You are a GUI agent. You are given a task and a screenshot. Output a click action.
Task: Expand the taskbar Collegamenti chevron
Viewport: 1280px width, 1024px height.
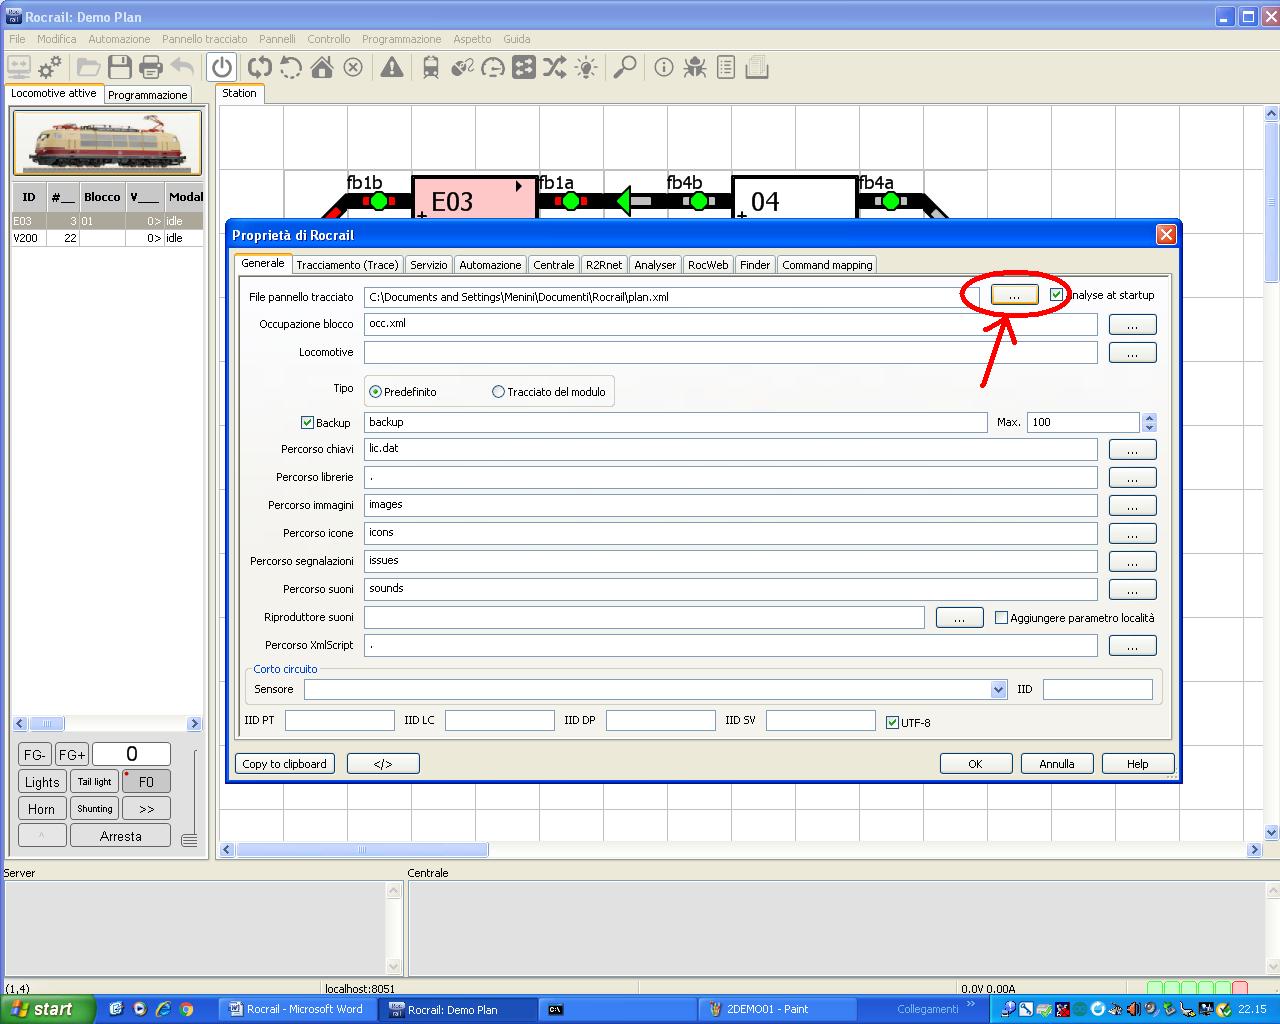(970, 1004)
